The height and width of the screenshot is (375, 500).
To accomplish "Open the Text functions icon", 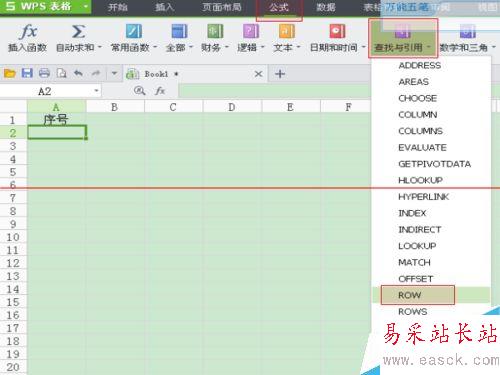I will pos(287,32).
